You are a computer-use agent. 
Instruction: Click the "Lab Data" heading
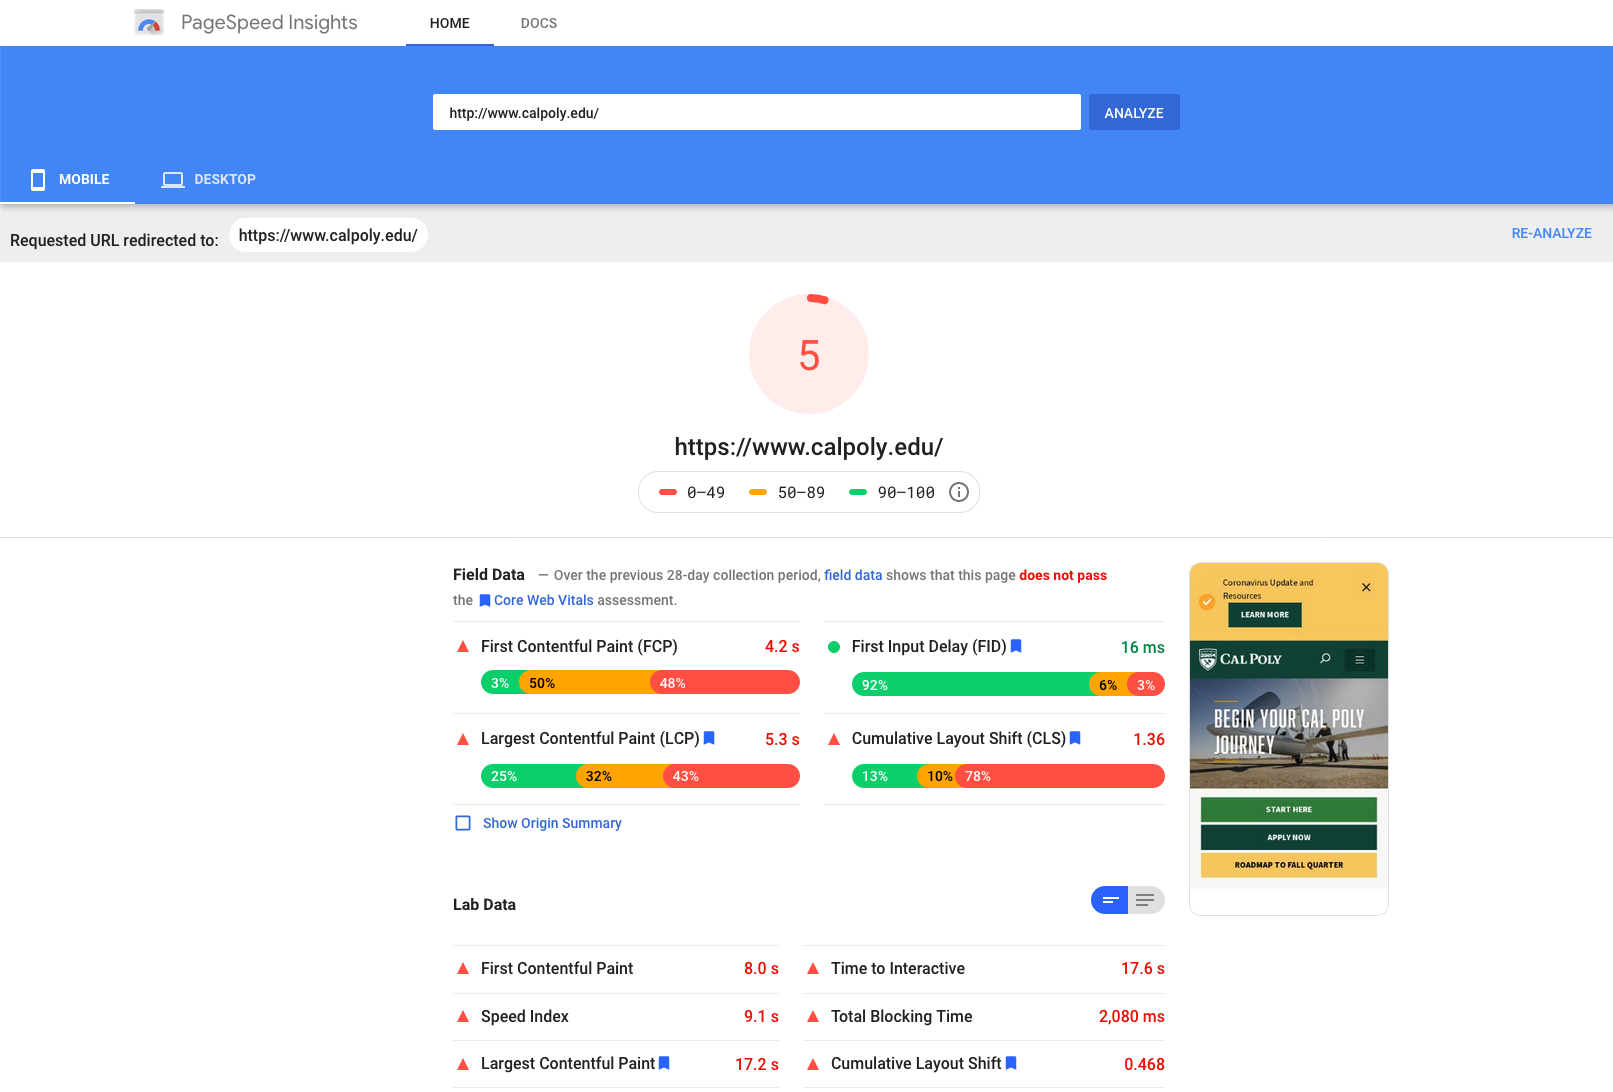point(484,904)
